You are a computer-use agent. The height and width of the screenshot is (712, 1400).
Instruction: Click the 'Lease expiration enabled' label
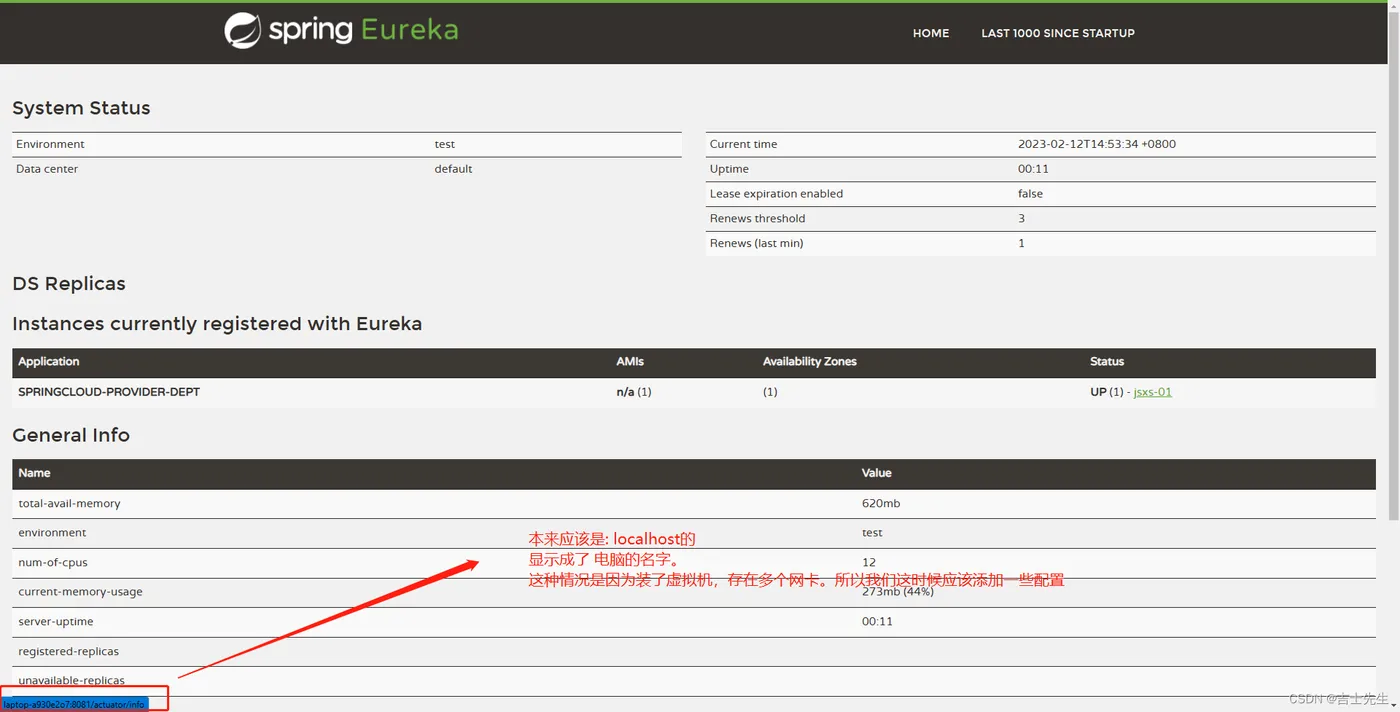coord(776,194)
